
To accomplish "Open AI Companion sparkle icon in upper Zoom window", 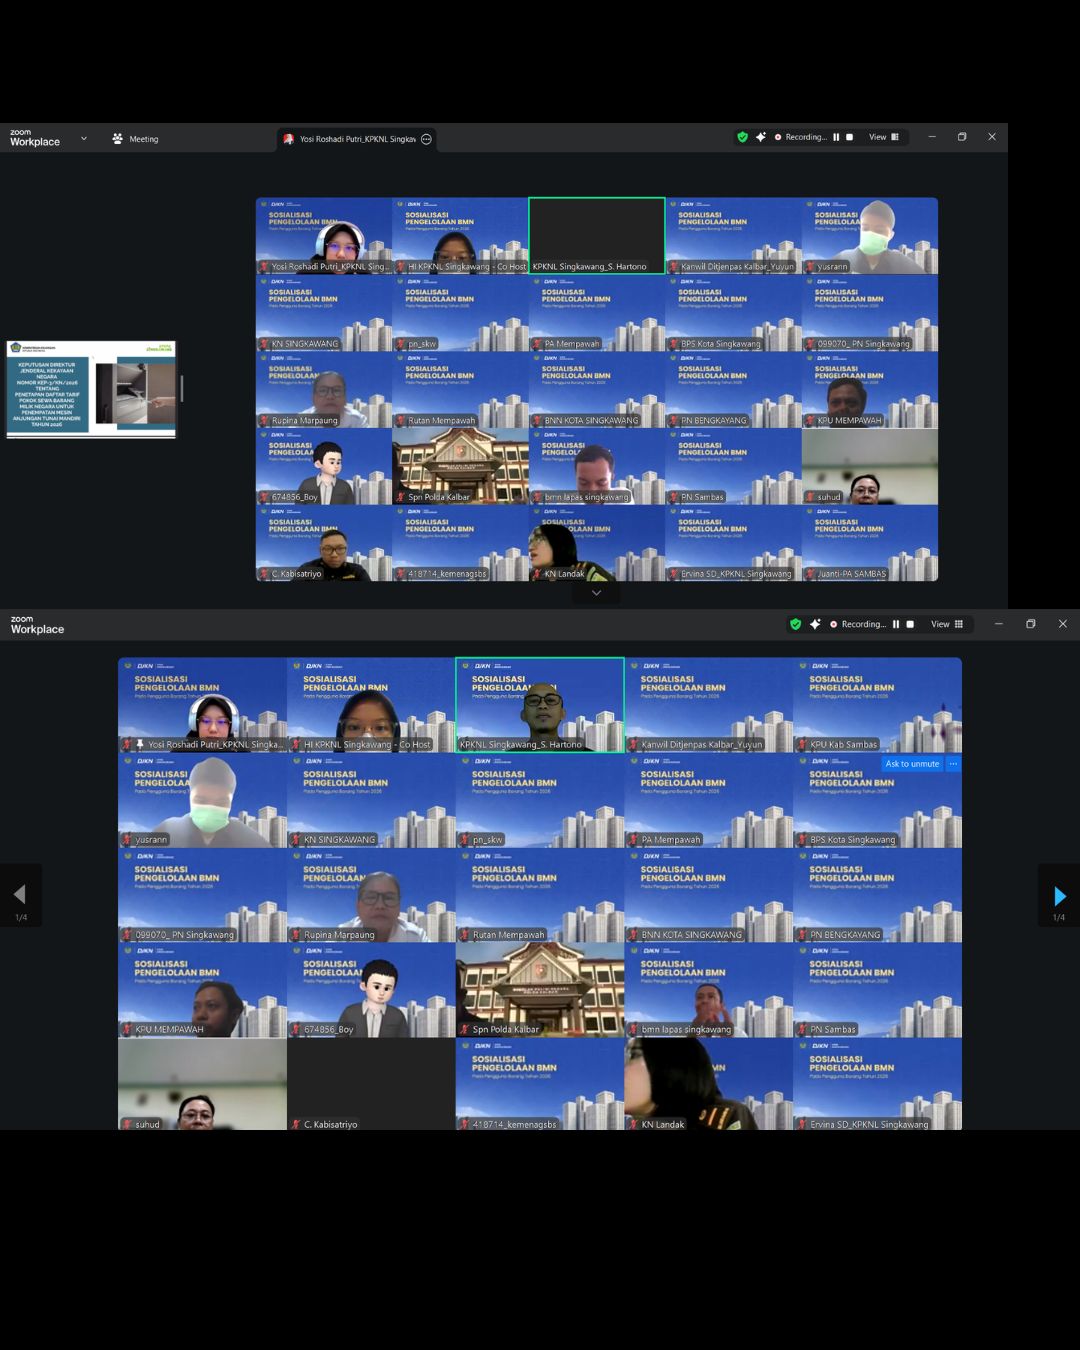I will (761, 137).
